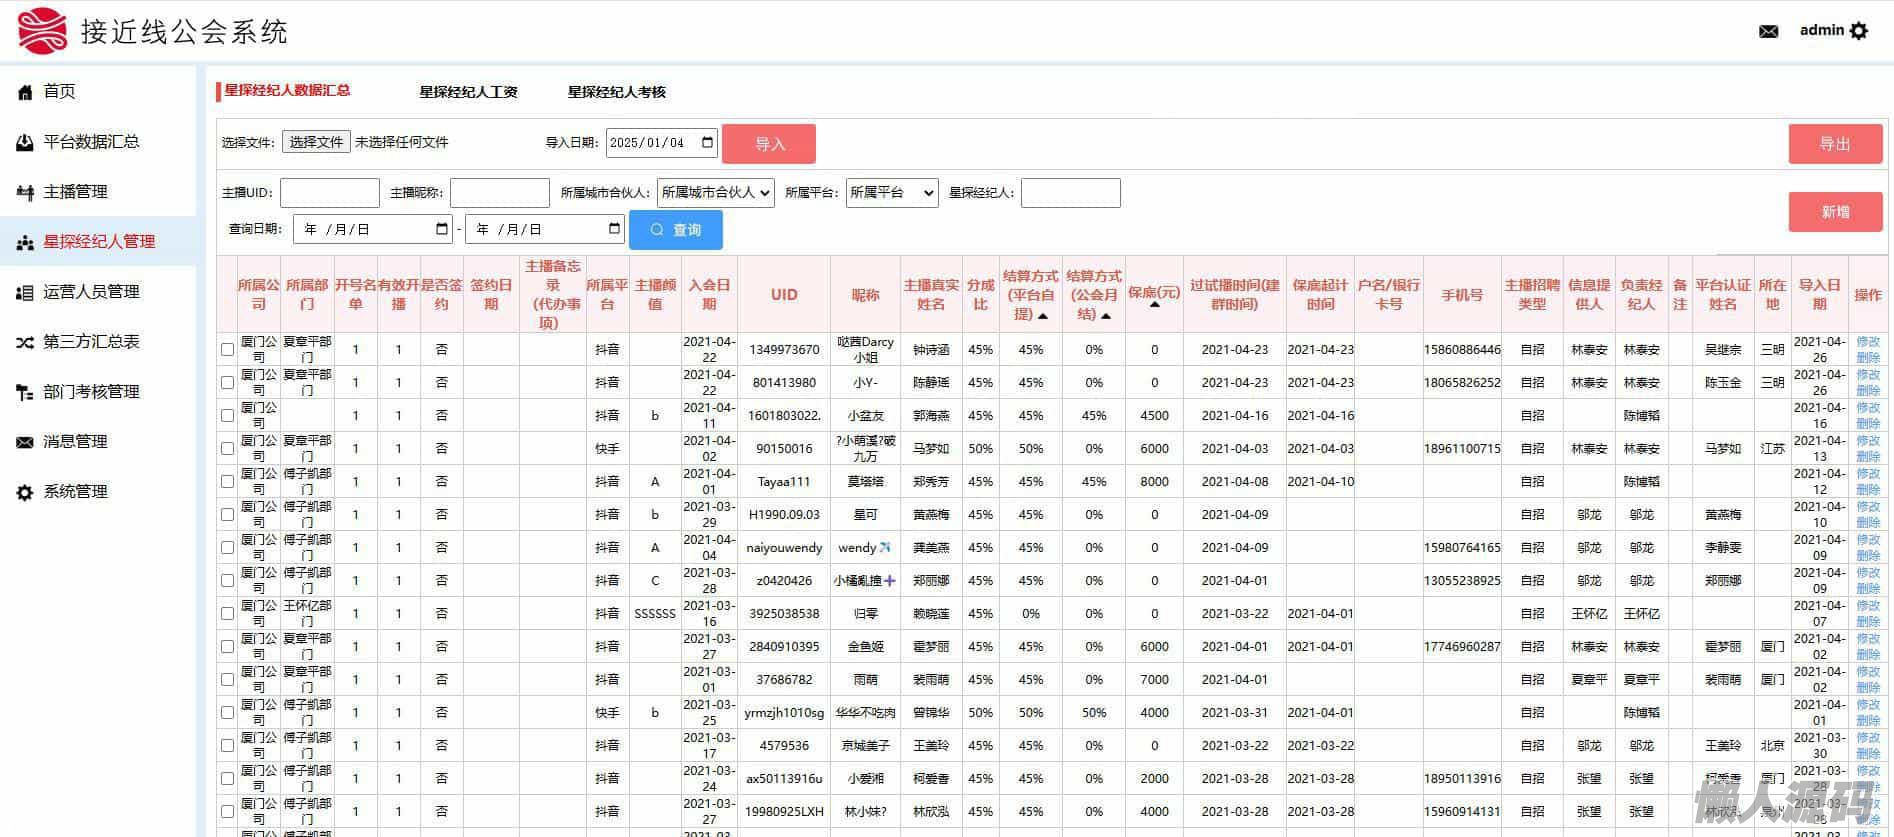Viewport: 1894px width, 837px height.
Task: Open the 星探经纪人考核 tab
Action: pos(616,92)
